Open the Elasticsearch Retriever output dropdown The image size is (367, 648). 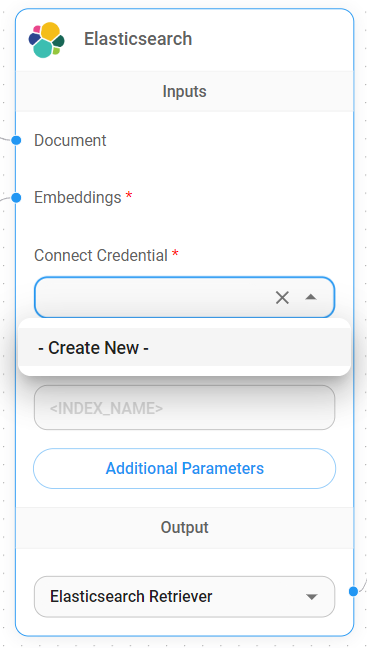[x=184, y=597]
